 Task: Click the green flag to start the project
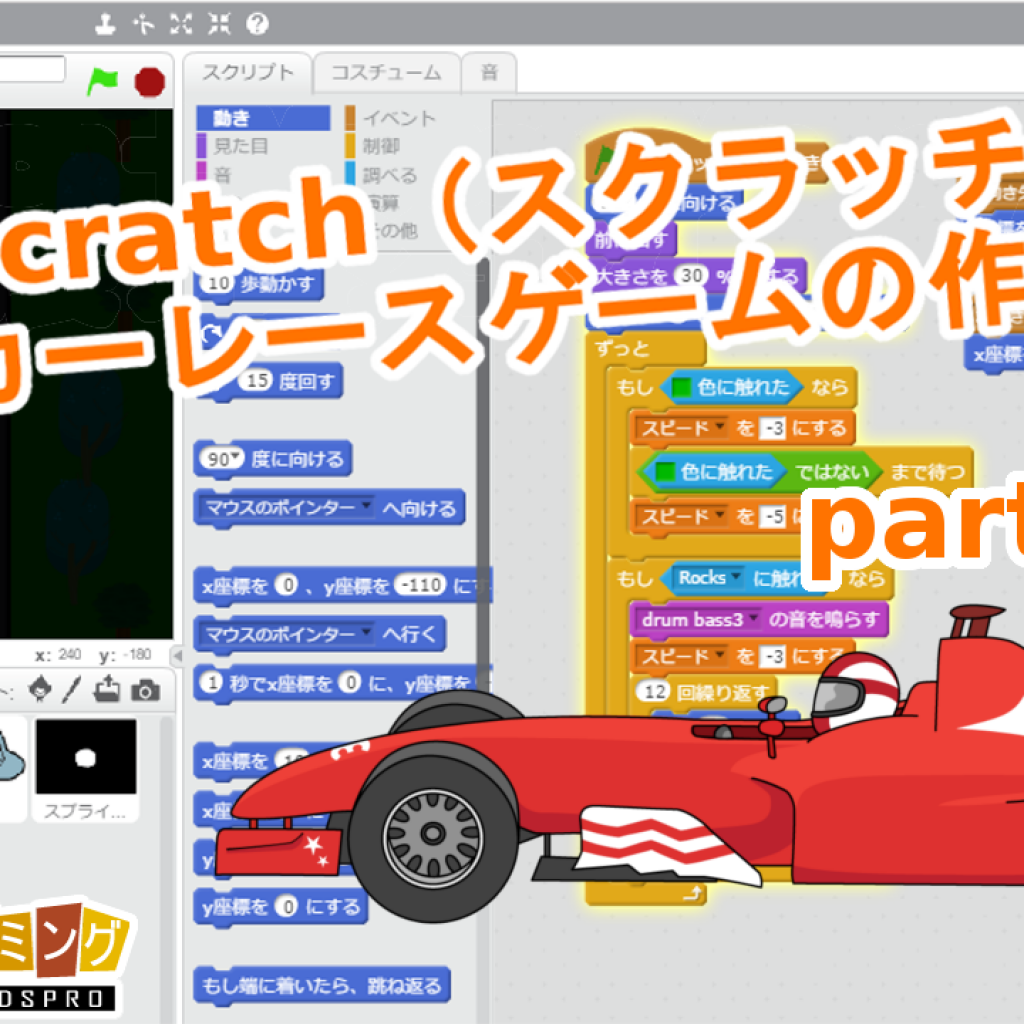[x=102, y=81]
